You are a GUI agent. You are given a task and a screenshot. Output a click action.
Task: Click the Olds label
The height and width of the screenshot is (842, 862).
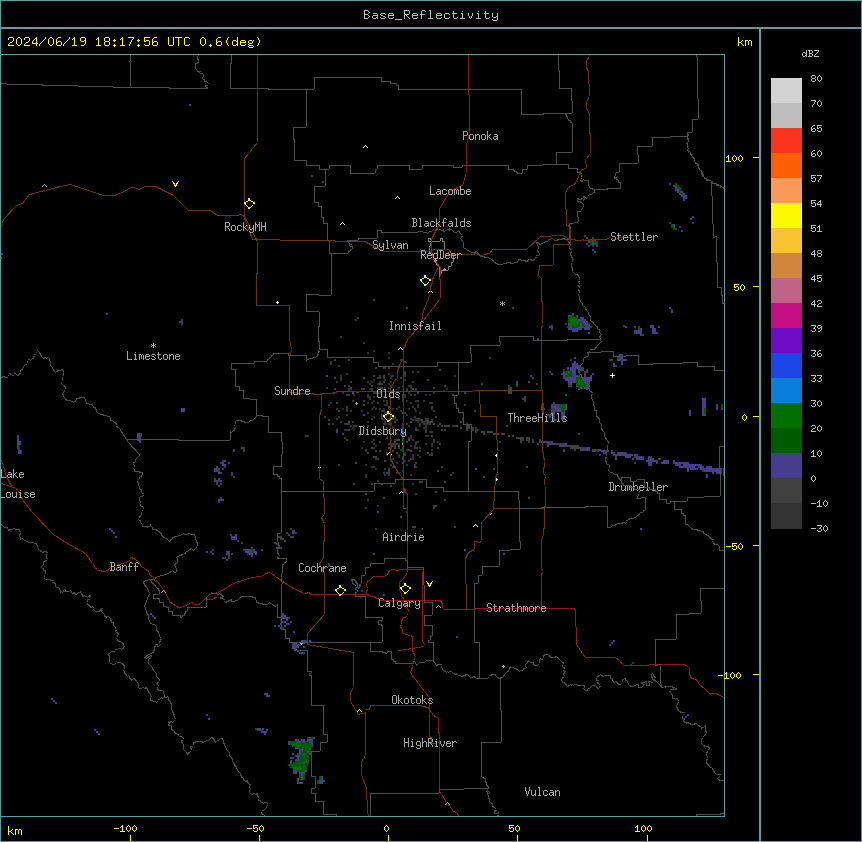point(388,394)
